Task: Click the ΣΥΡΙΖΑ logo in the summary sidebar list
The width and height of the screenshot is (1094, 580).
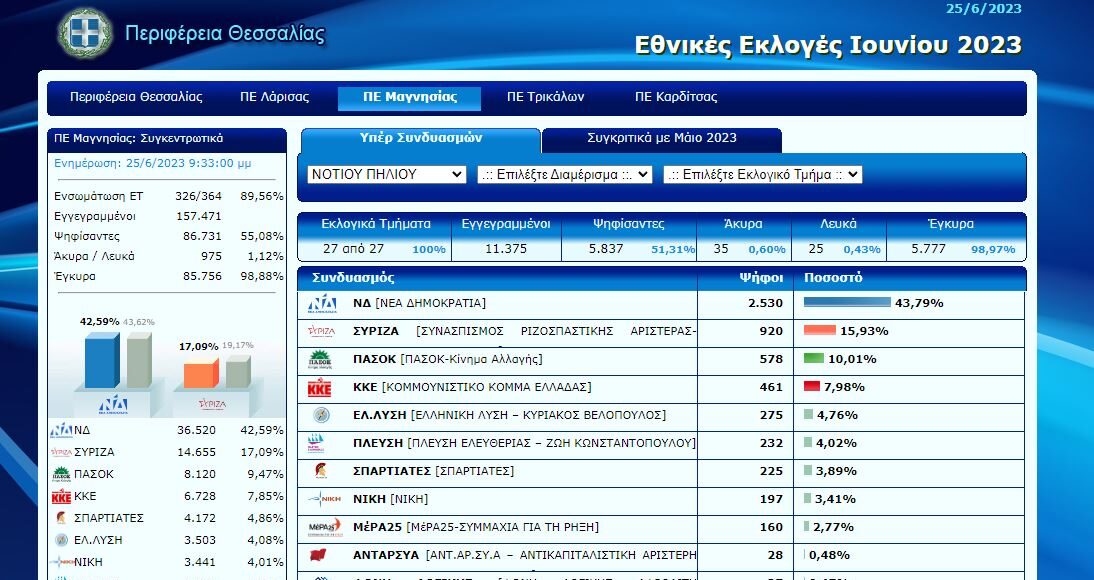Action: point(61,452)
